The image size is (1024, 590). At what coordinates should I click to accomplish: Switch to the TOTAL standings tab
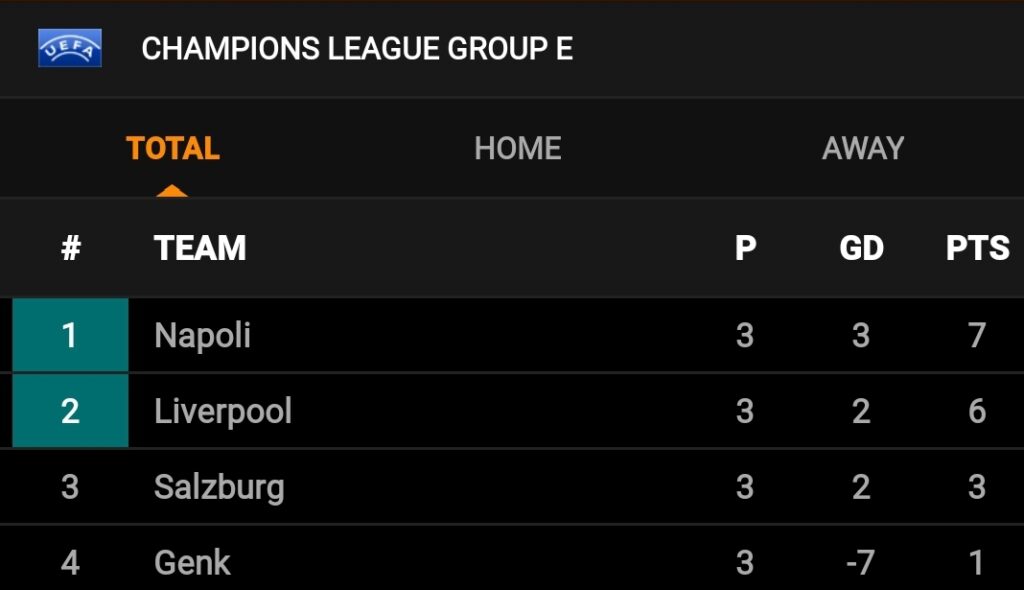172,148
